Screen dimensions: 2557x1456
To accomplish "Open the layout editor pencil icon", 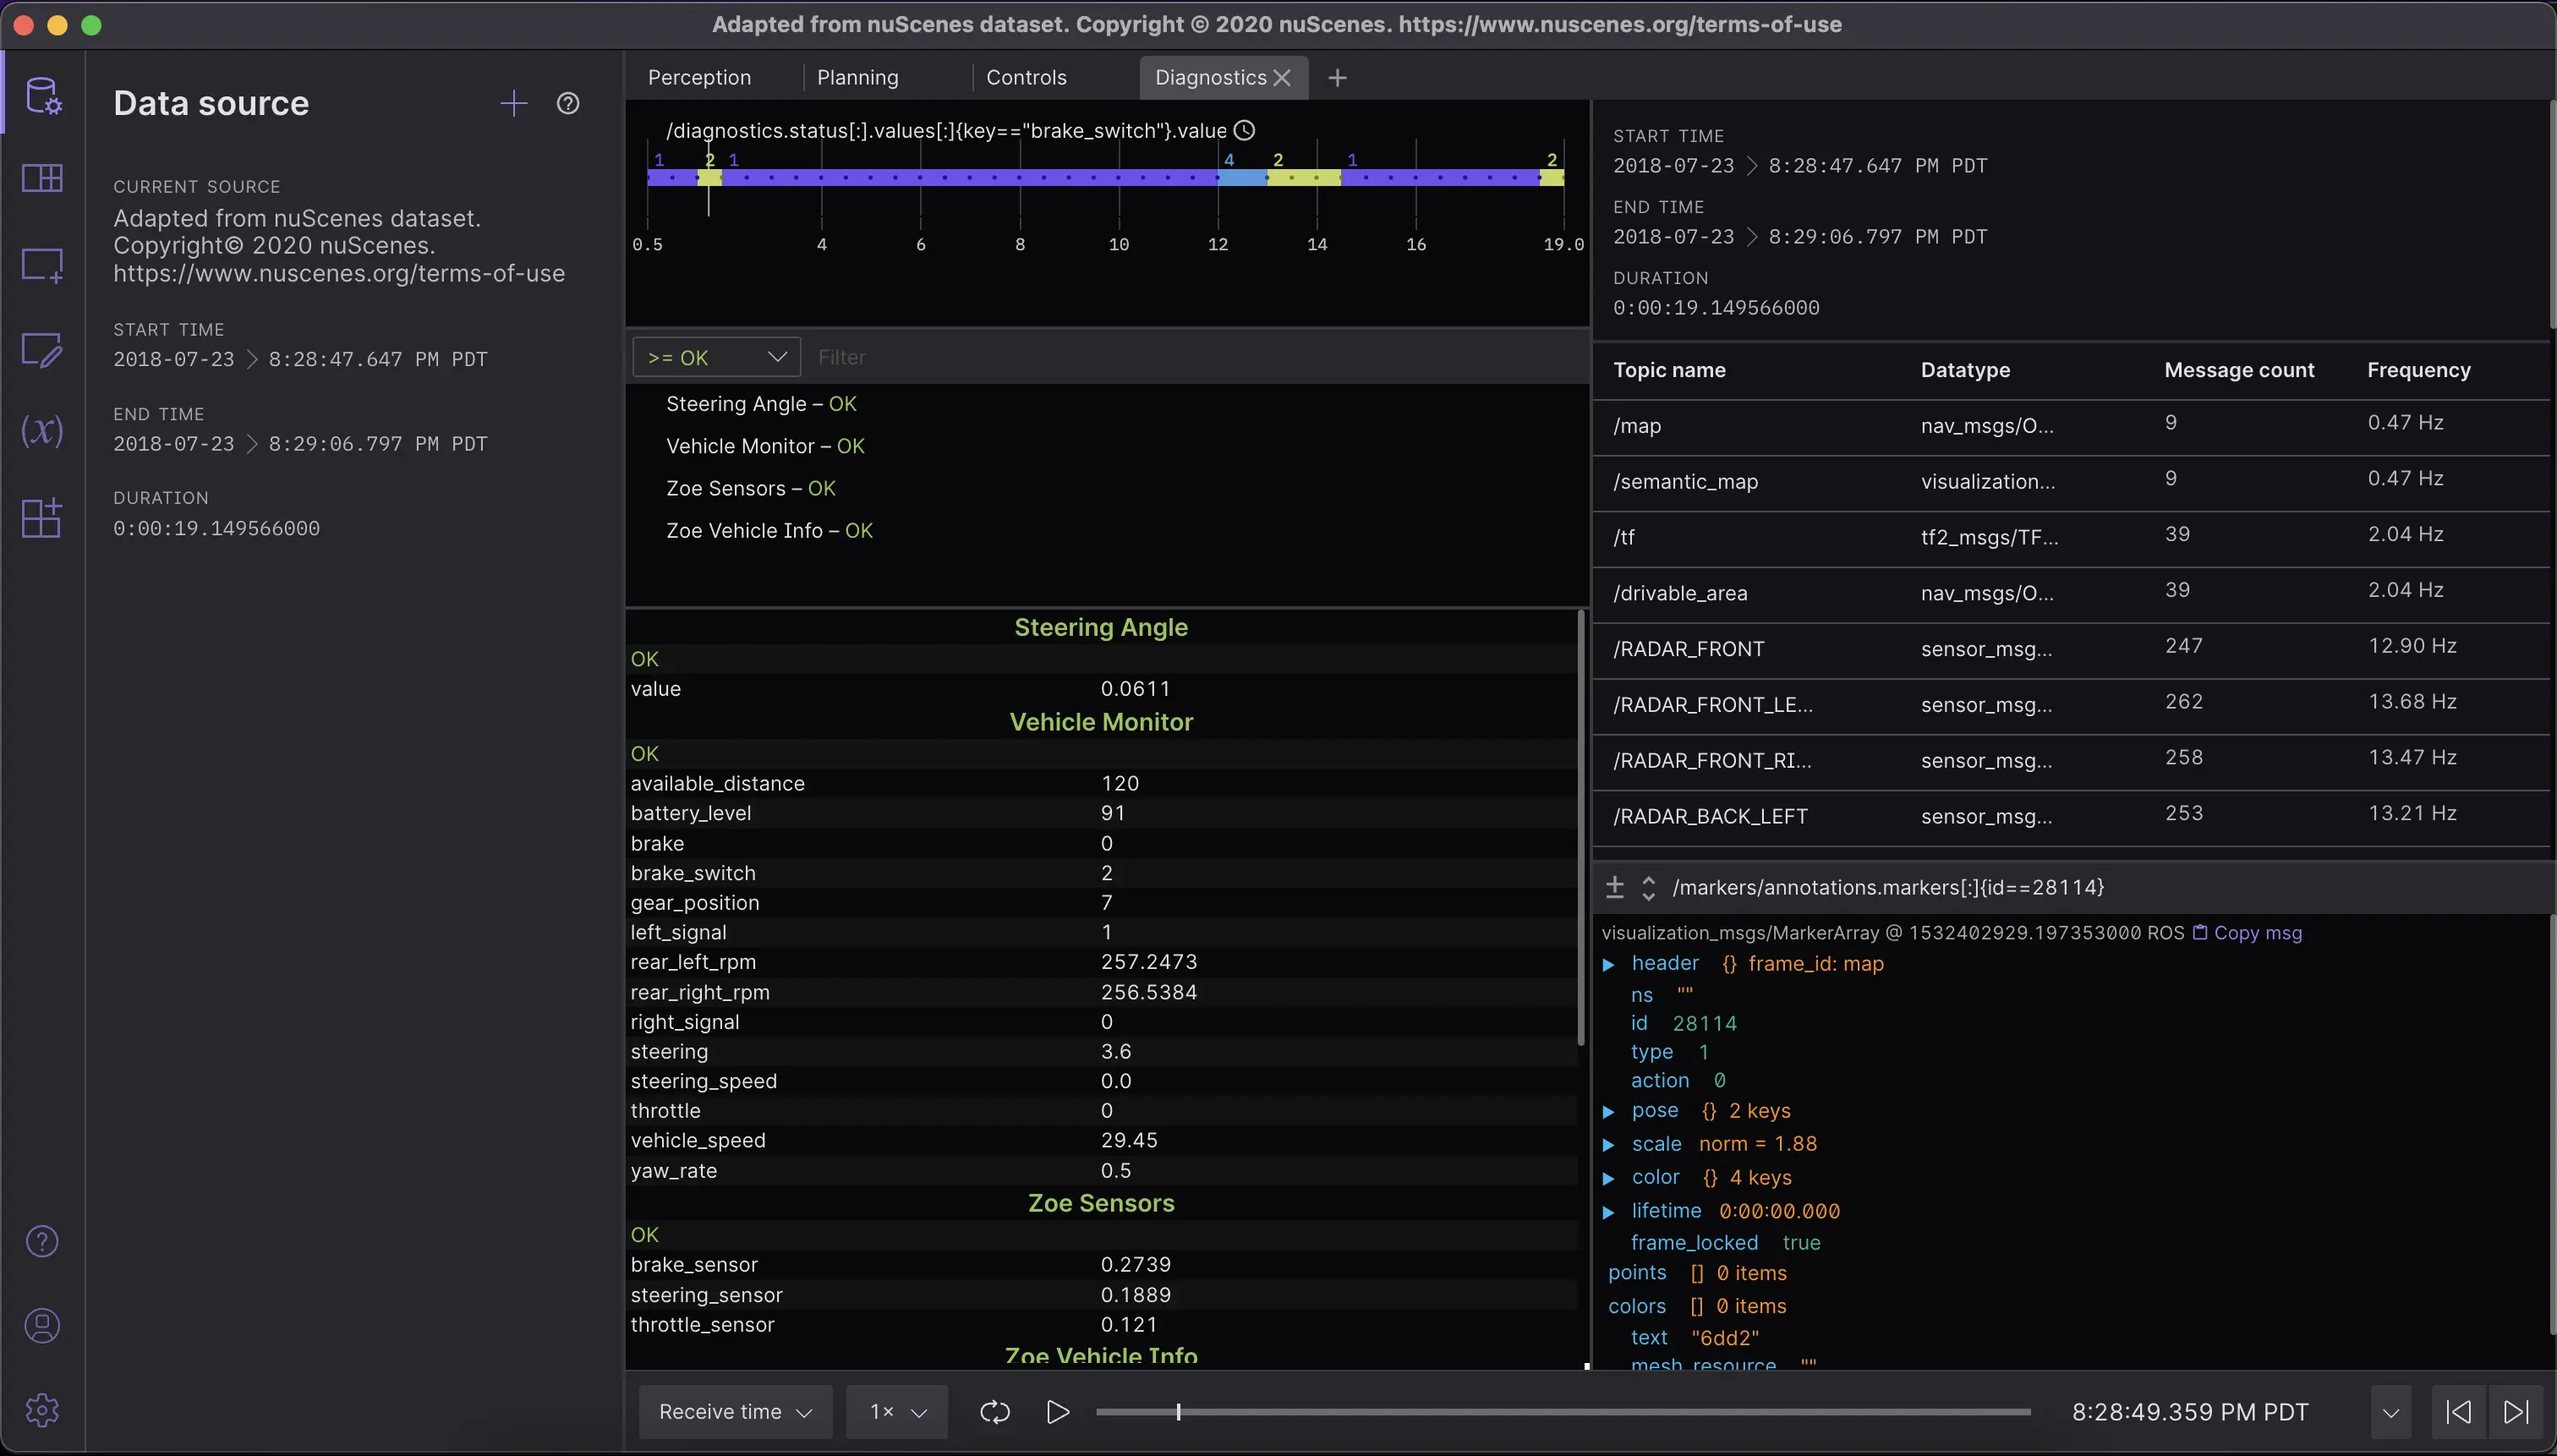I will tap(42, 349).
